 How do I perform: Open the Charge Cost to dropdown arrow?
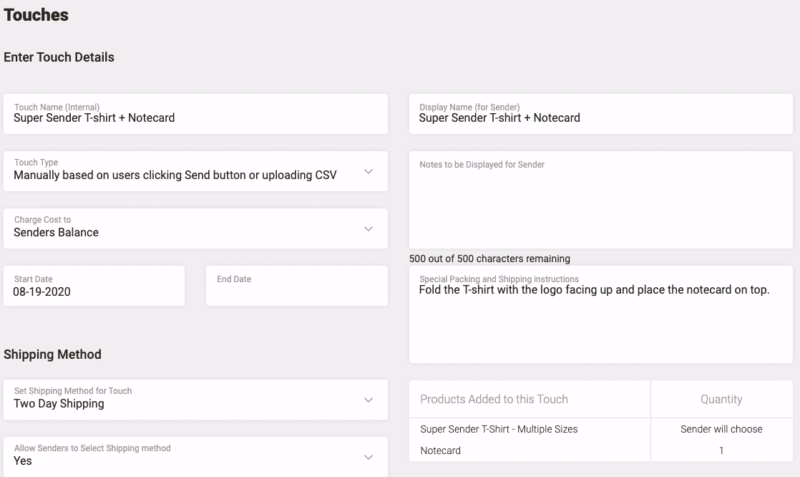click(368, 228)
